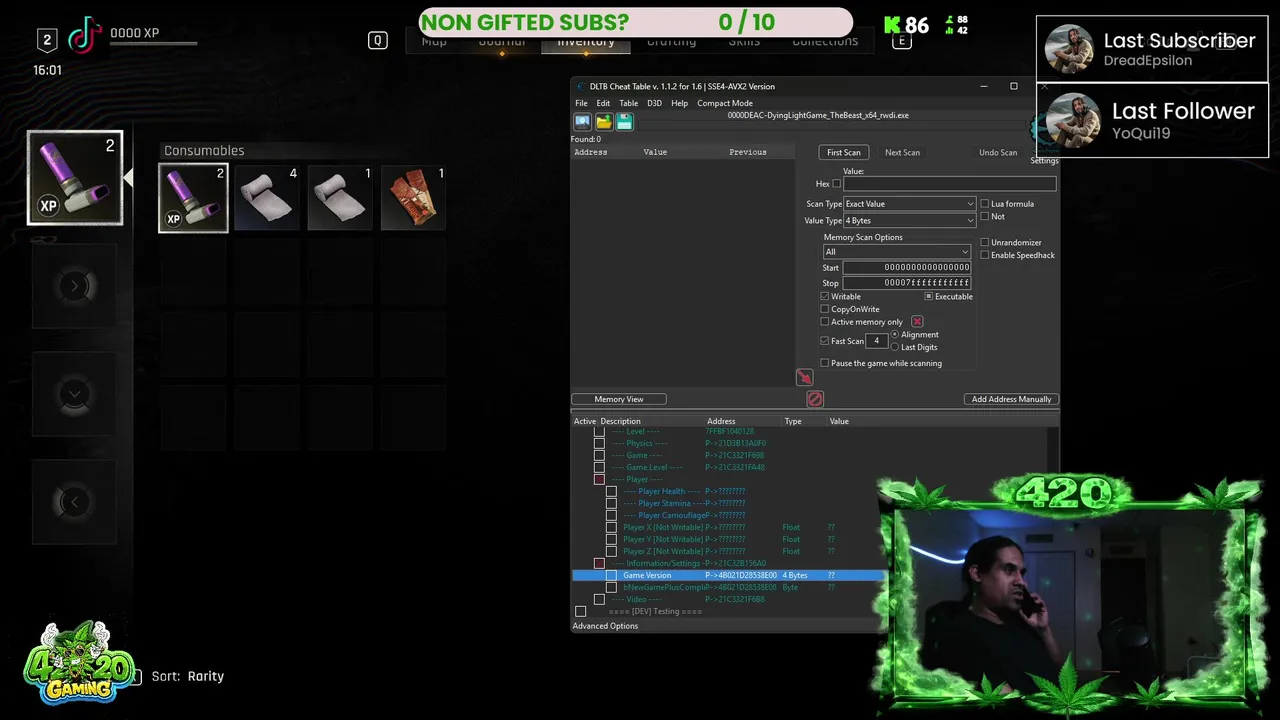The image size is (1280, 720).
Task: Click the First Scan button
Action: (x=843, y=152)
